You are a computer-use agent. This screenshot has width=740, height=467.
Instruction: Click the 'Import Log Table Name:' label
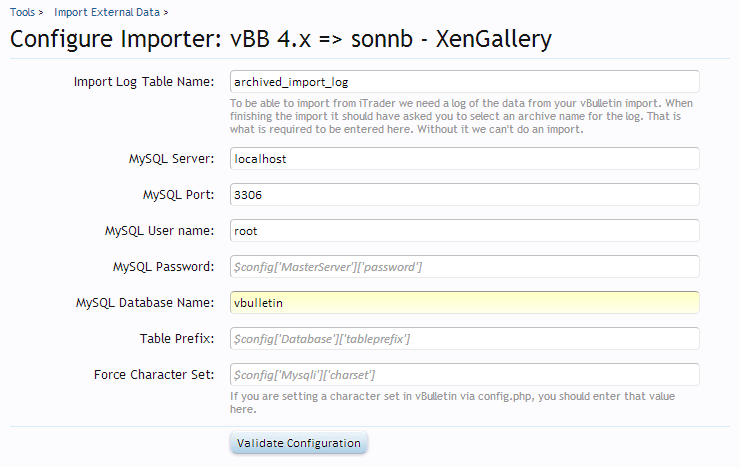click(x=144, y=82)
